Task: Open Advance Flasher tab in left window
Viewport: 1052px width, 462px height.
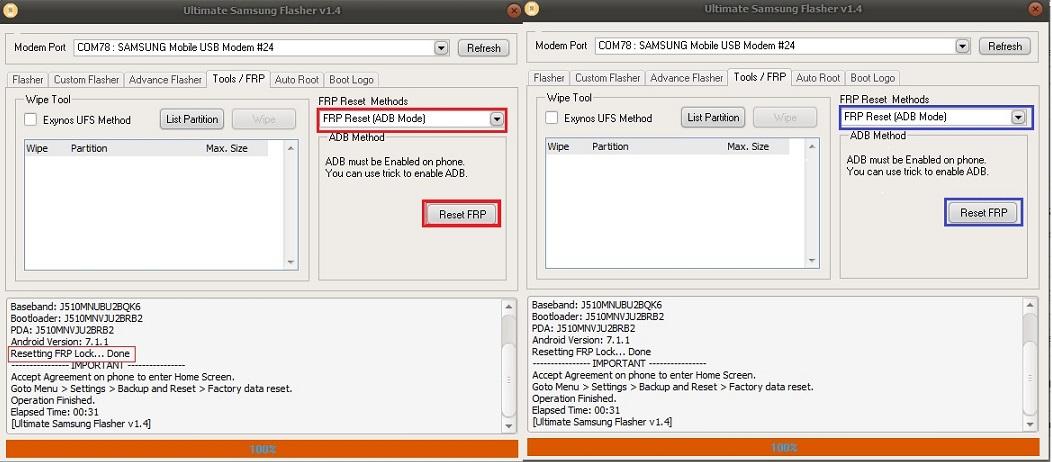Action: [165, 80]
